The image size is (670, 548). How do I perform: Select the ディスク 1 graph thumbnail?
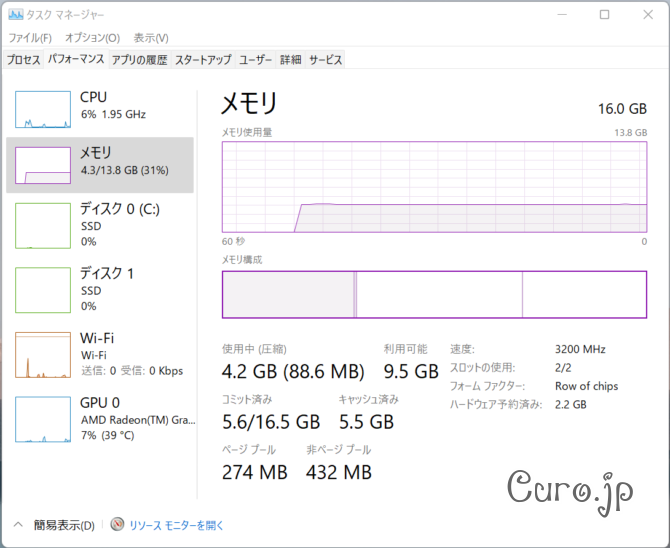coord(42,288)
